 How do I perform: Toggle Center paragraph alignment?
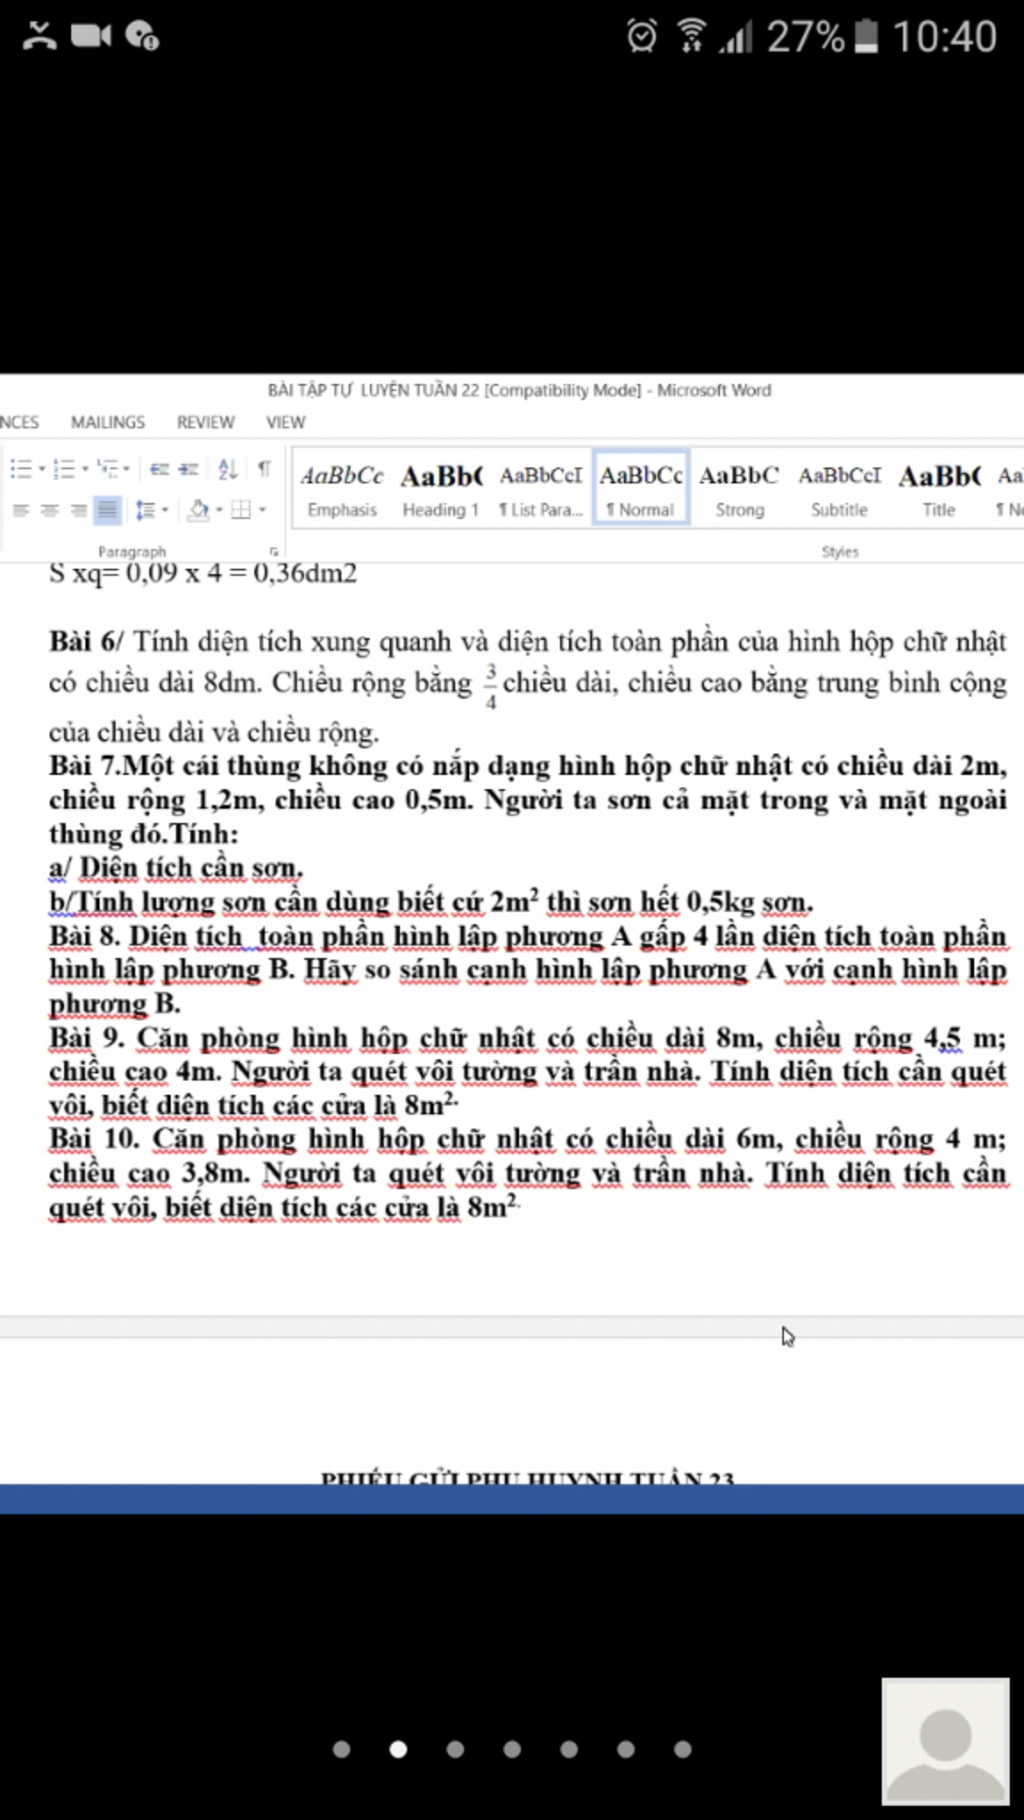(x=49, y=510)
